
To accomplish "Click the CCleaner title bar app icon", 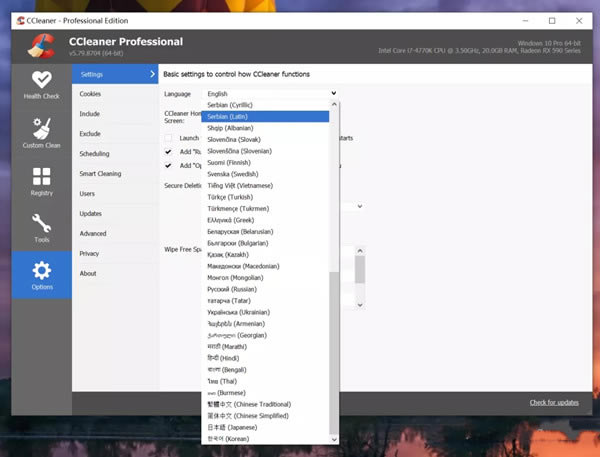I will (22, 20).
